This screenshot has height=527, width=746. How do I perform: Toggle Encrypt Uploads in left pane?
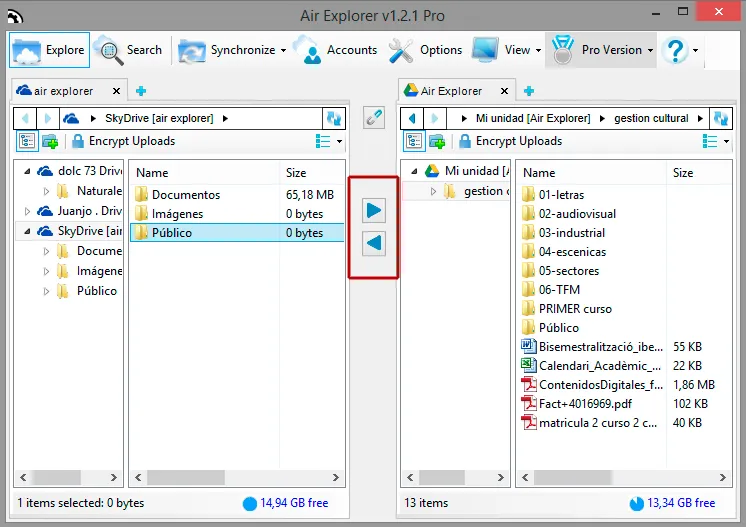(x=123, y=141)
